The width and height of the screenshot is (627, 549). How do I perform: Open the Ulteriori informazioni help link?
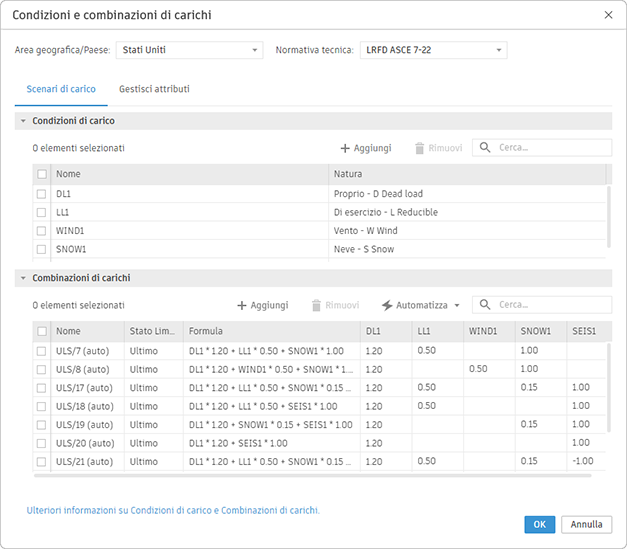pos(173,510)
